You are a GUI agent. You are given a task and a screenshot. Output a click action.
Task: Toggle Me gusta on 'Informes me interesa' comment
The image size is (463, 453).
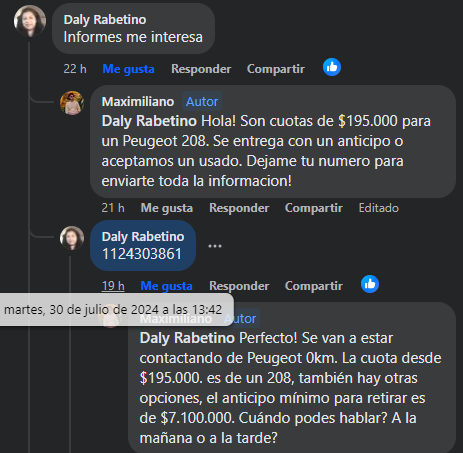[128, 69]
